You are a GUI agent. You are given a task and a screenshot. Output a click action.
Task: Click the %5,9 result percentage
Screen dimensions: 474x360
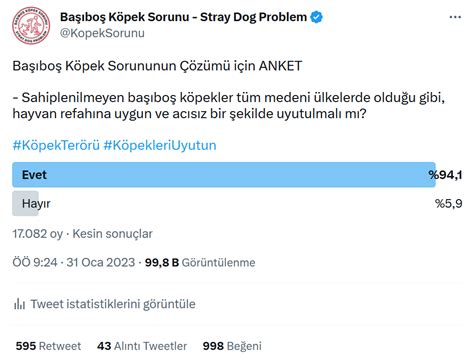coord(449,204)
